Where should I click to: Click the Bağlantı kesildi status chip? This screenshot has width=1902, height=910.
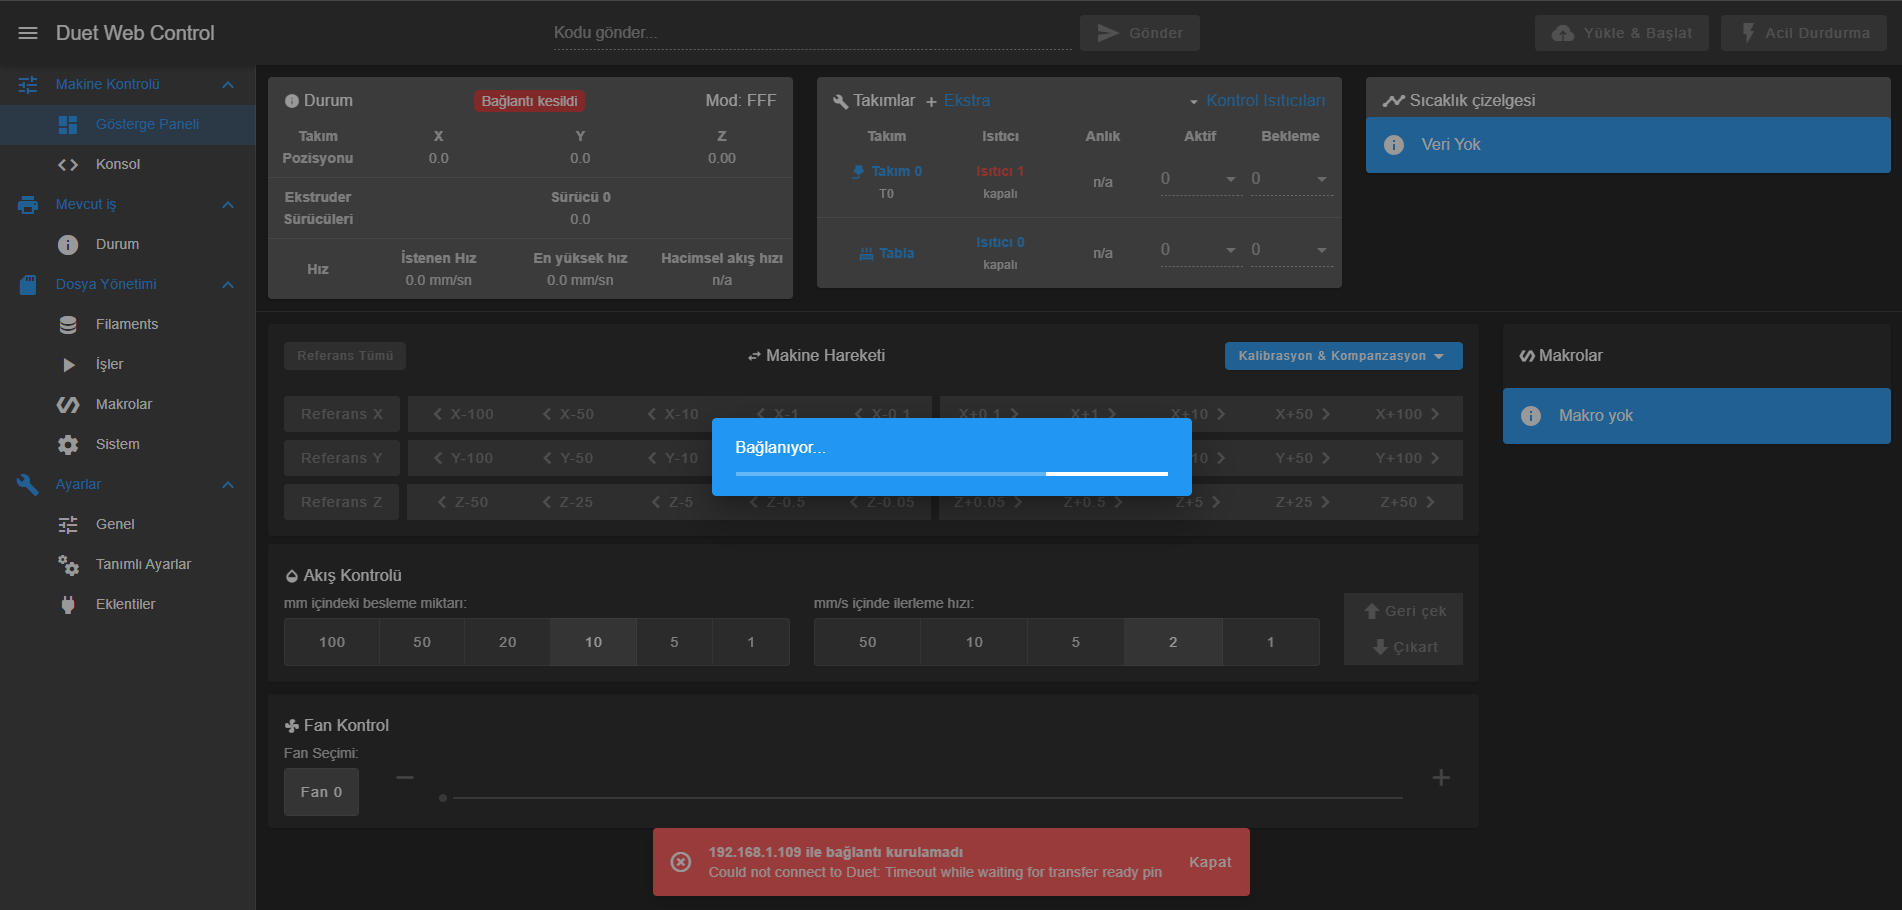530,101
